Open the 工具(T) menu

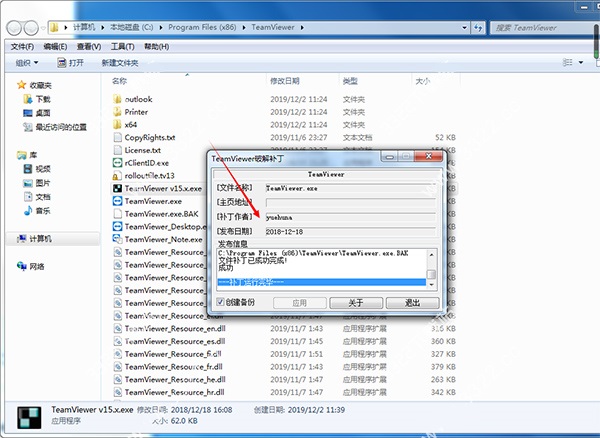pyautogui.click(x=122, y=46)
